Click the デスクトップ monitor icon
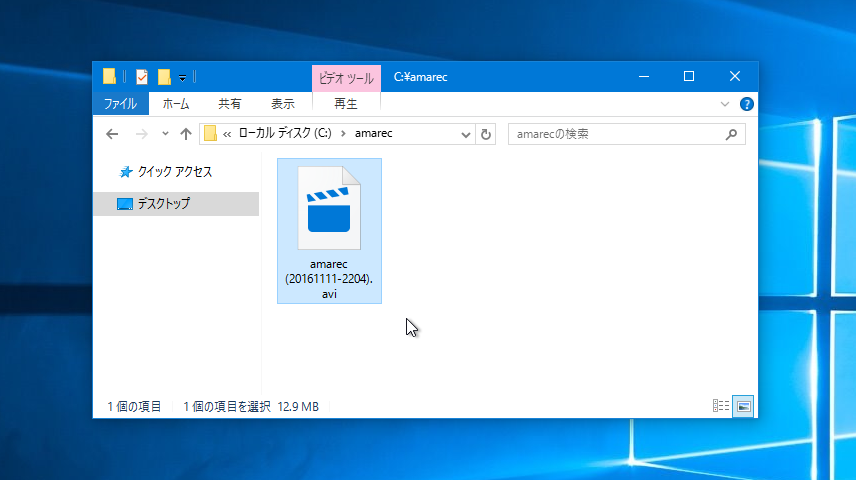Viewport: 856px width, 480px height. pos(124,204)
